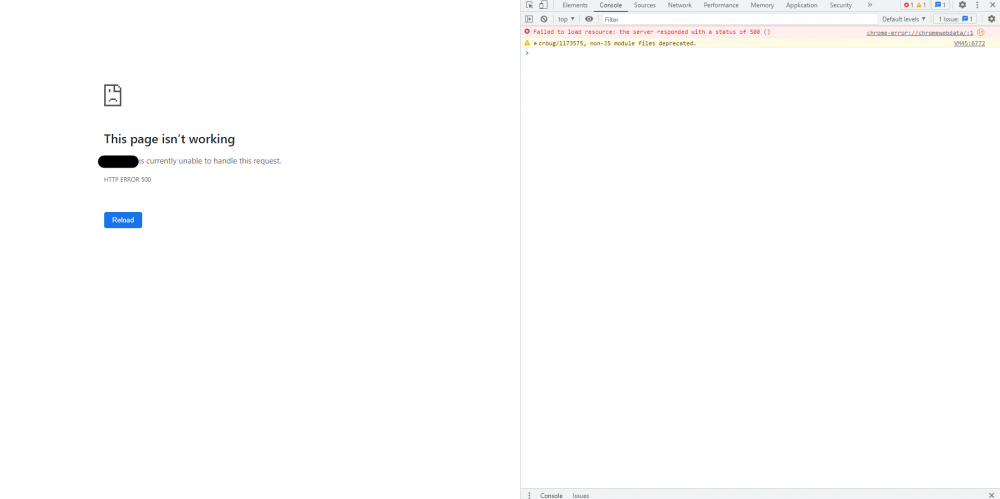Open console settings gear icon

pos(991,19)
